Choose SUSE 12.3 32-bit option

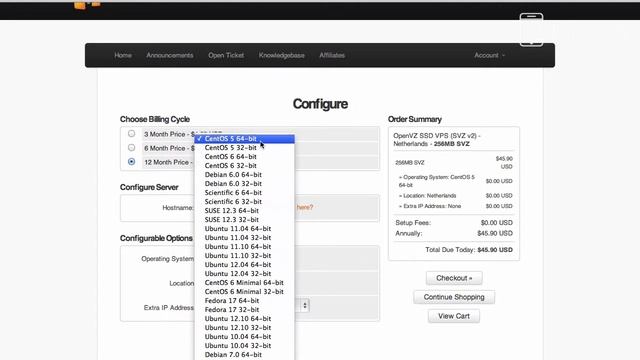(244, 220)
